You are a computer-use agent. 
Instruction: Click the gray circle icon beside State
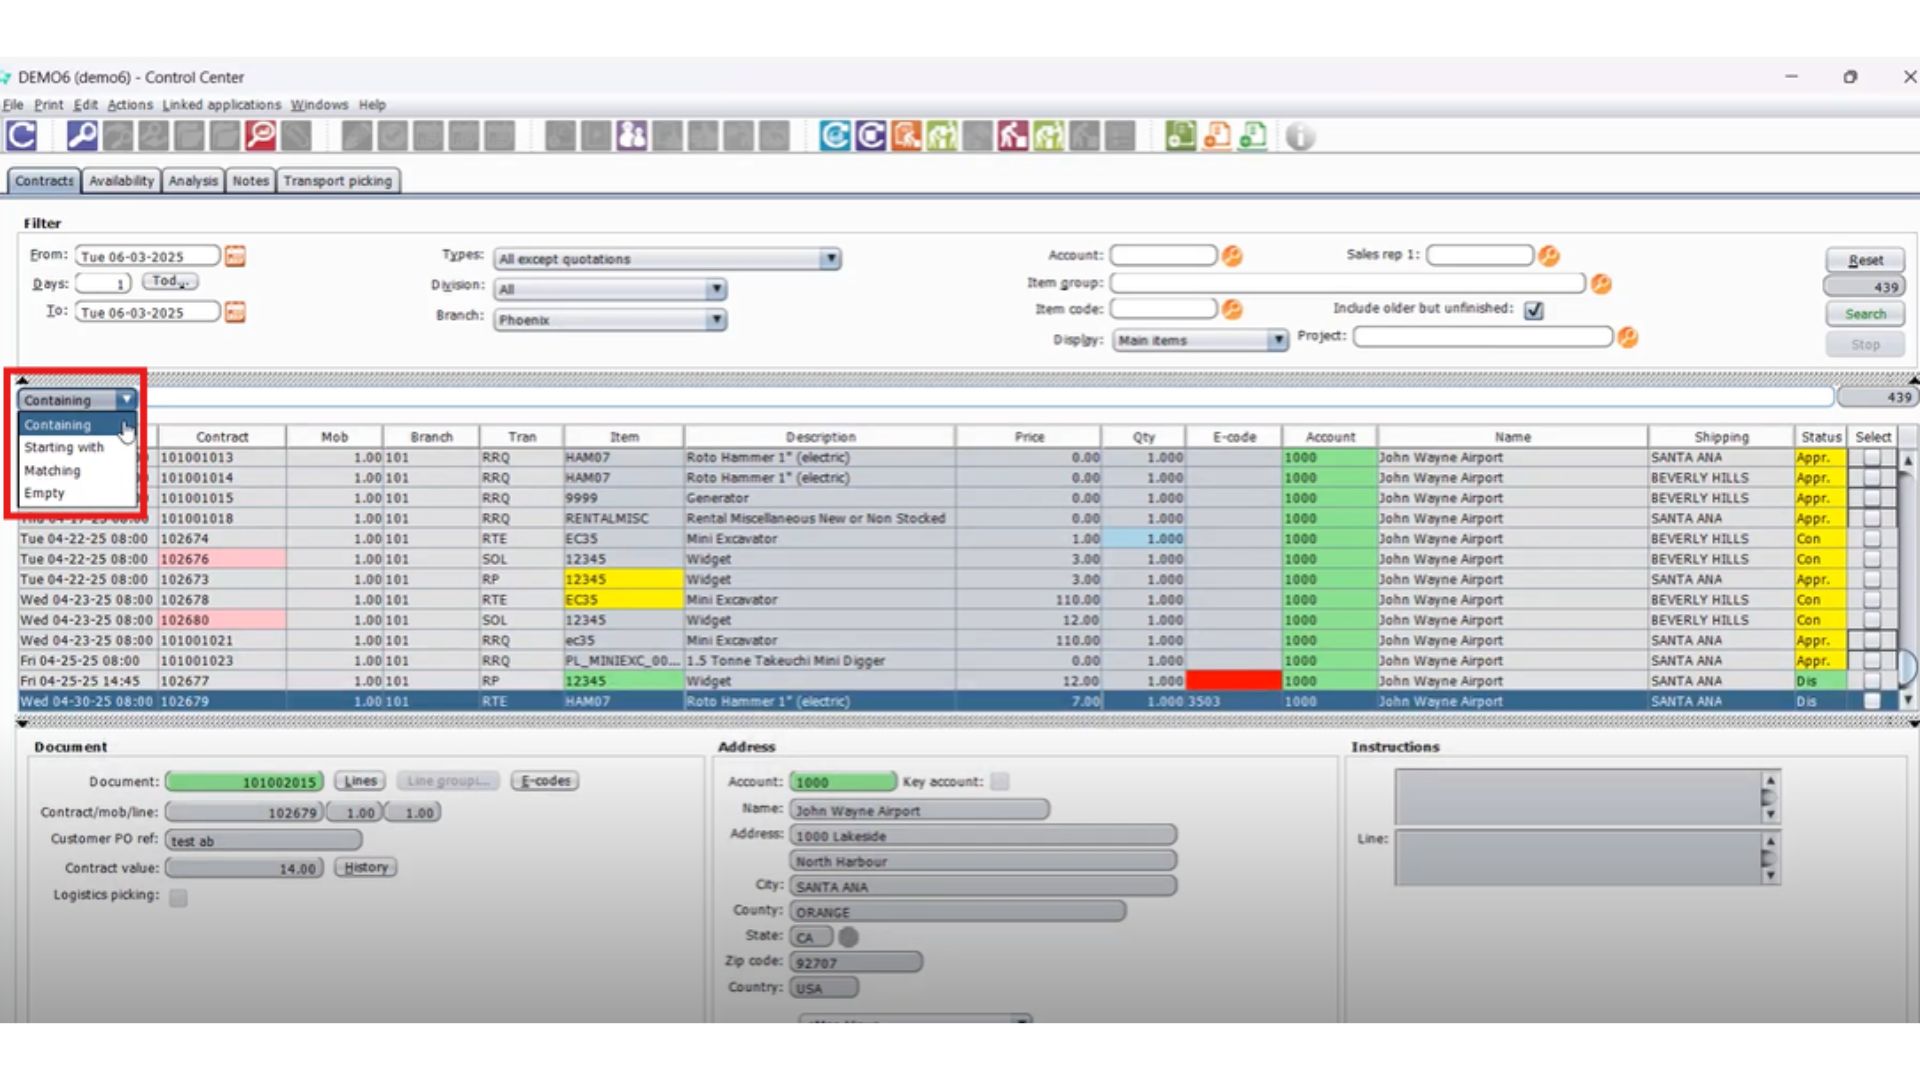click(848, 937)
